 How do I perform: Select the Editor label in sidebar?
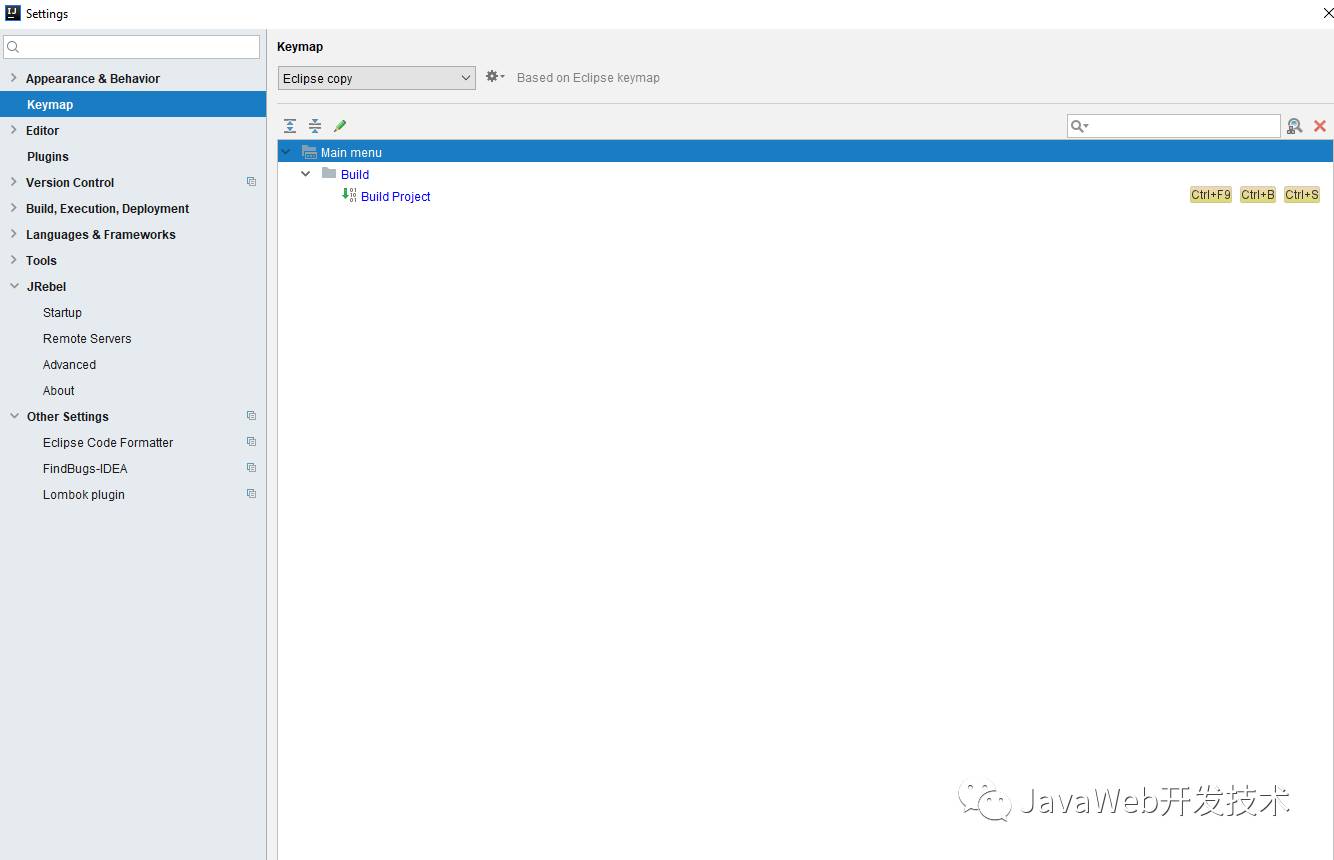click(x=42, y=131)
